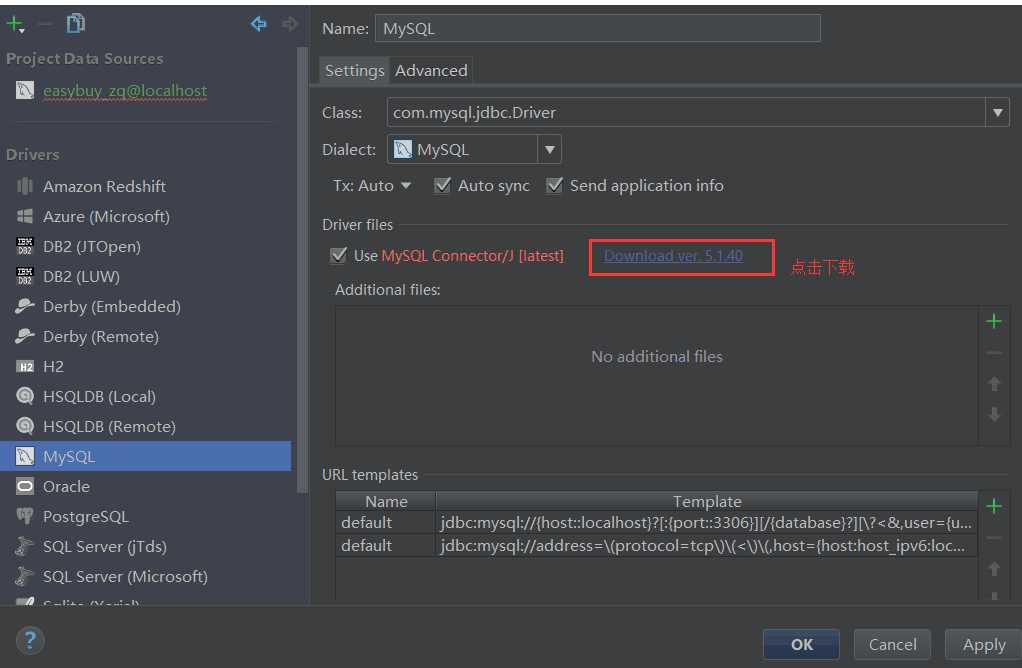Select the Oracle driver name text
This screenshot has width=1022, height=668.
[x=66, y=487]
